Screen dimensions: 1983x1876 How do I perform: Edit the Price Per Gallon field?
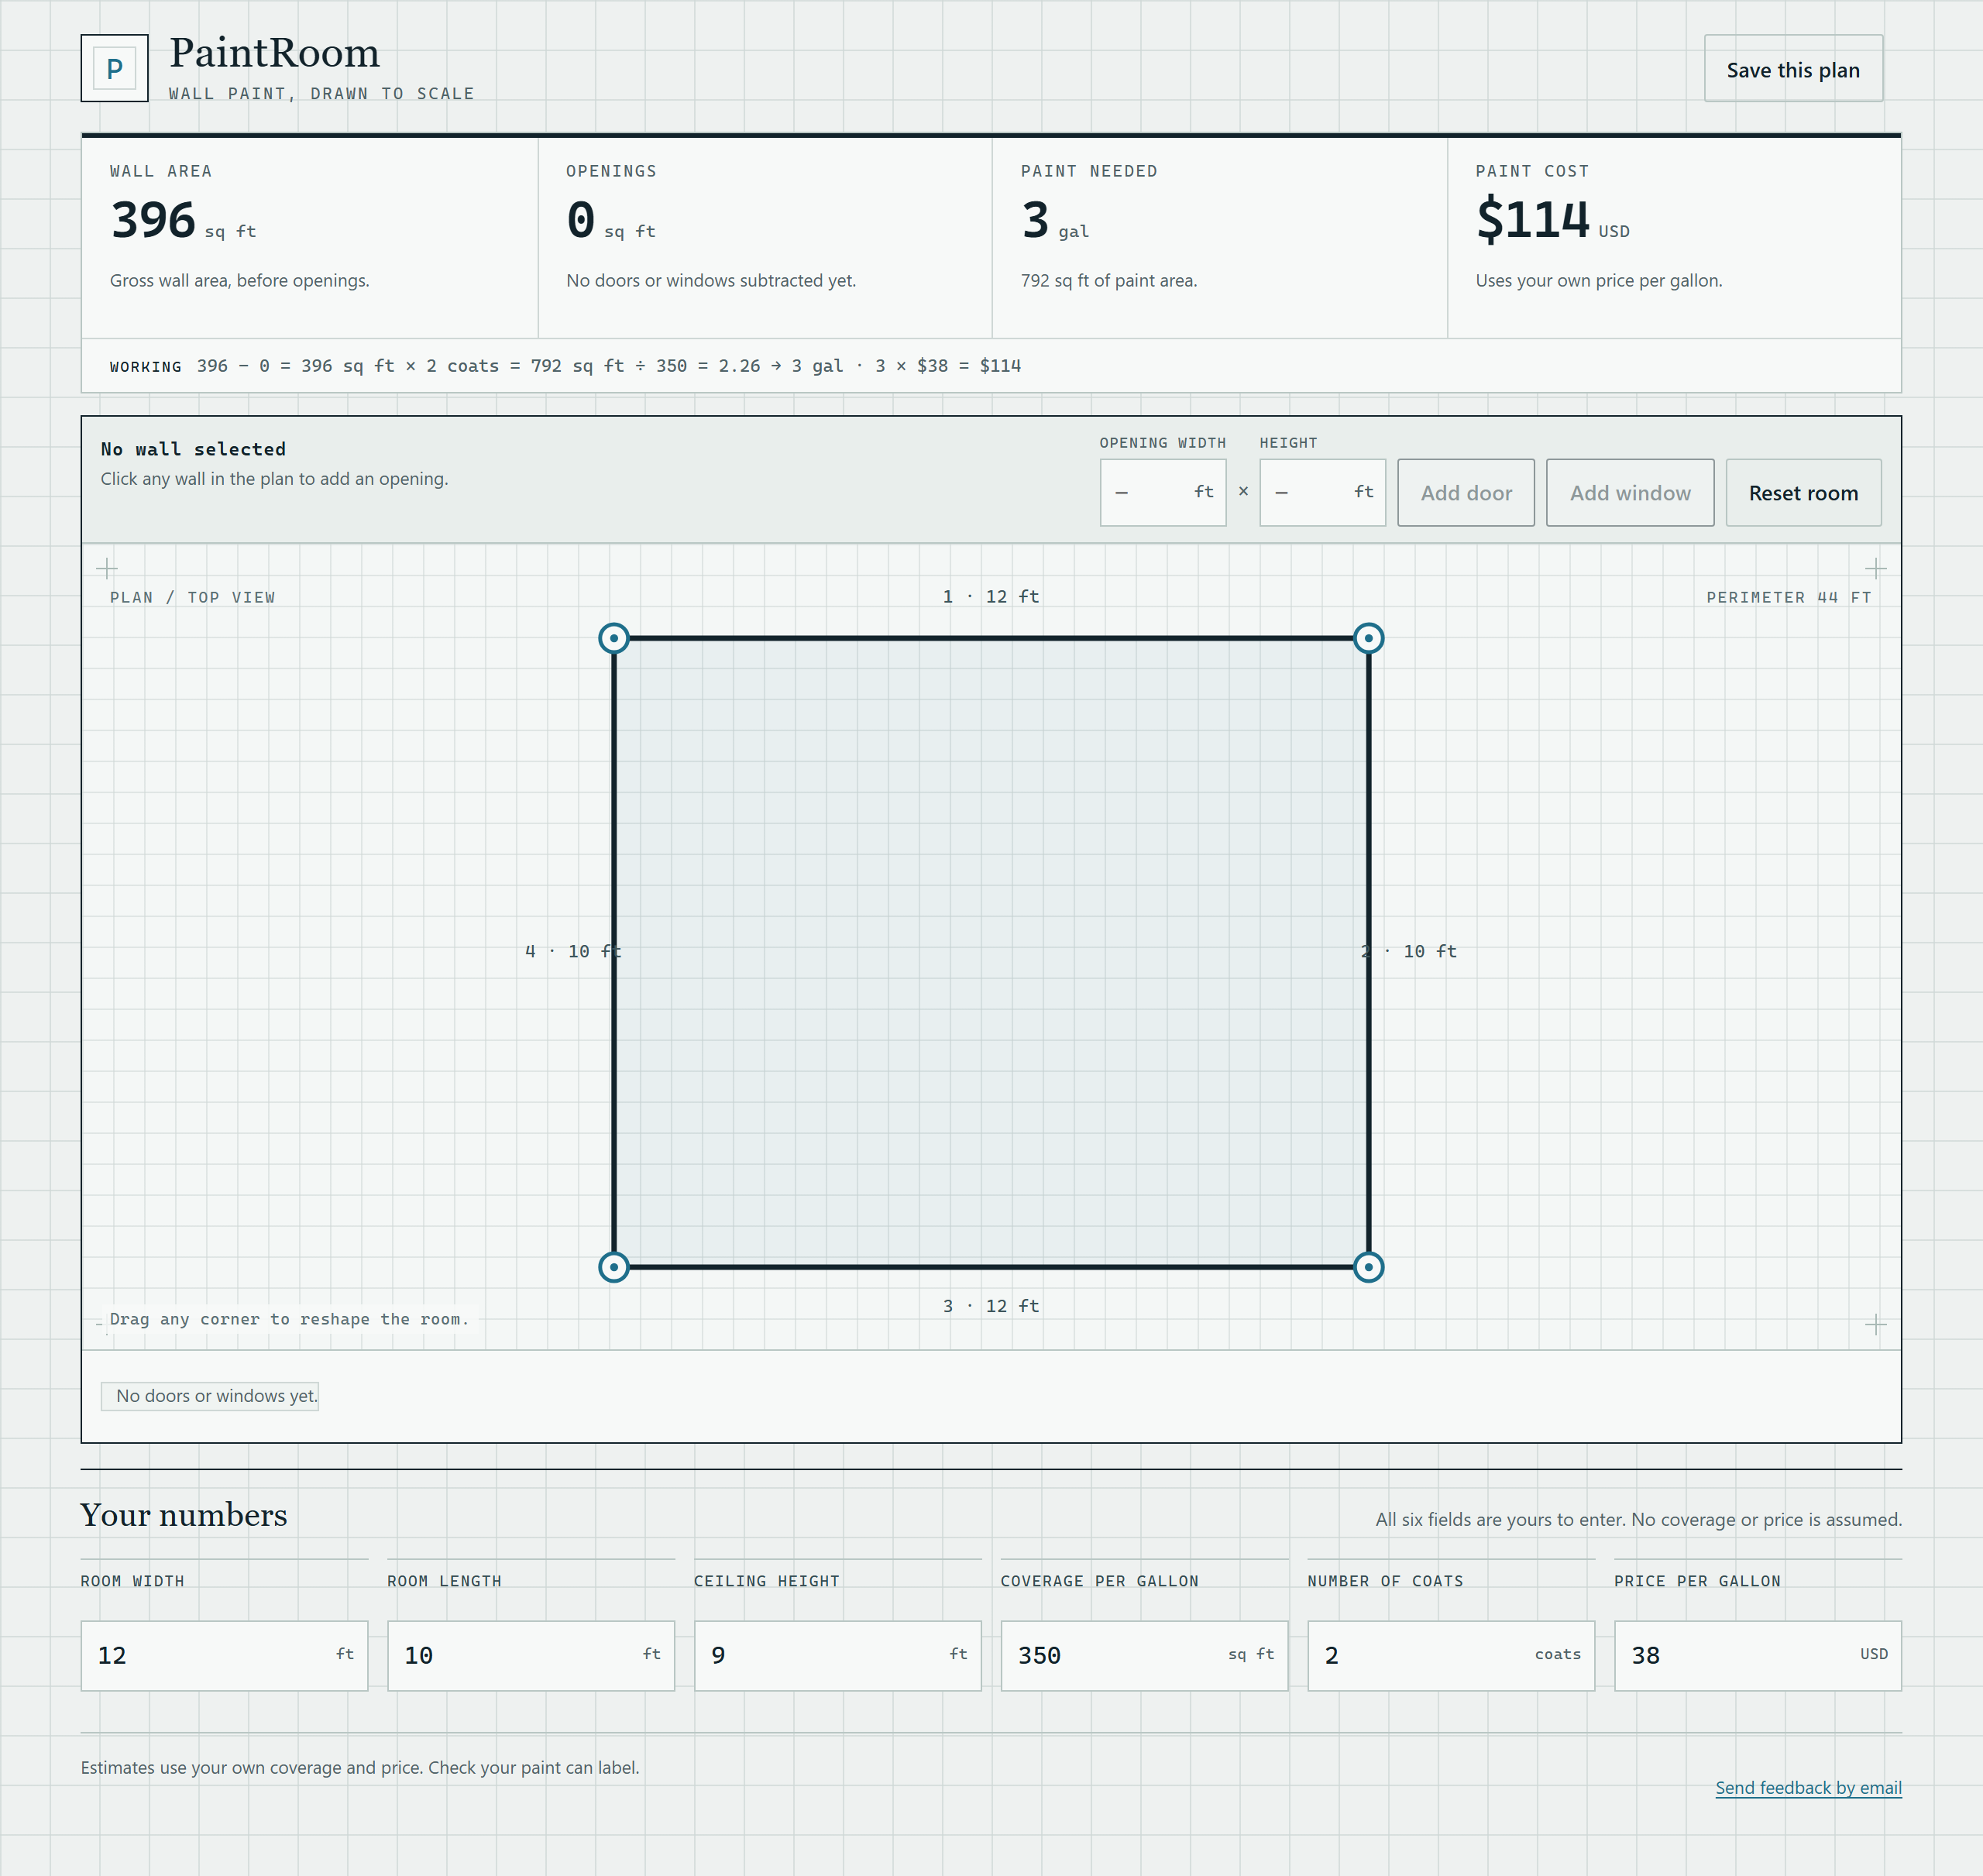click(x=1758, y=1656)
